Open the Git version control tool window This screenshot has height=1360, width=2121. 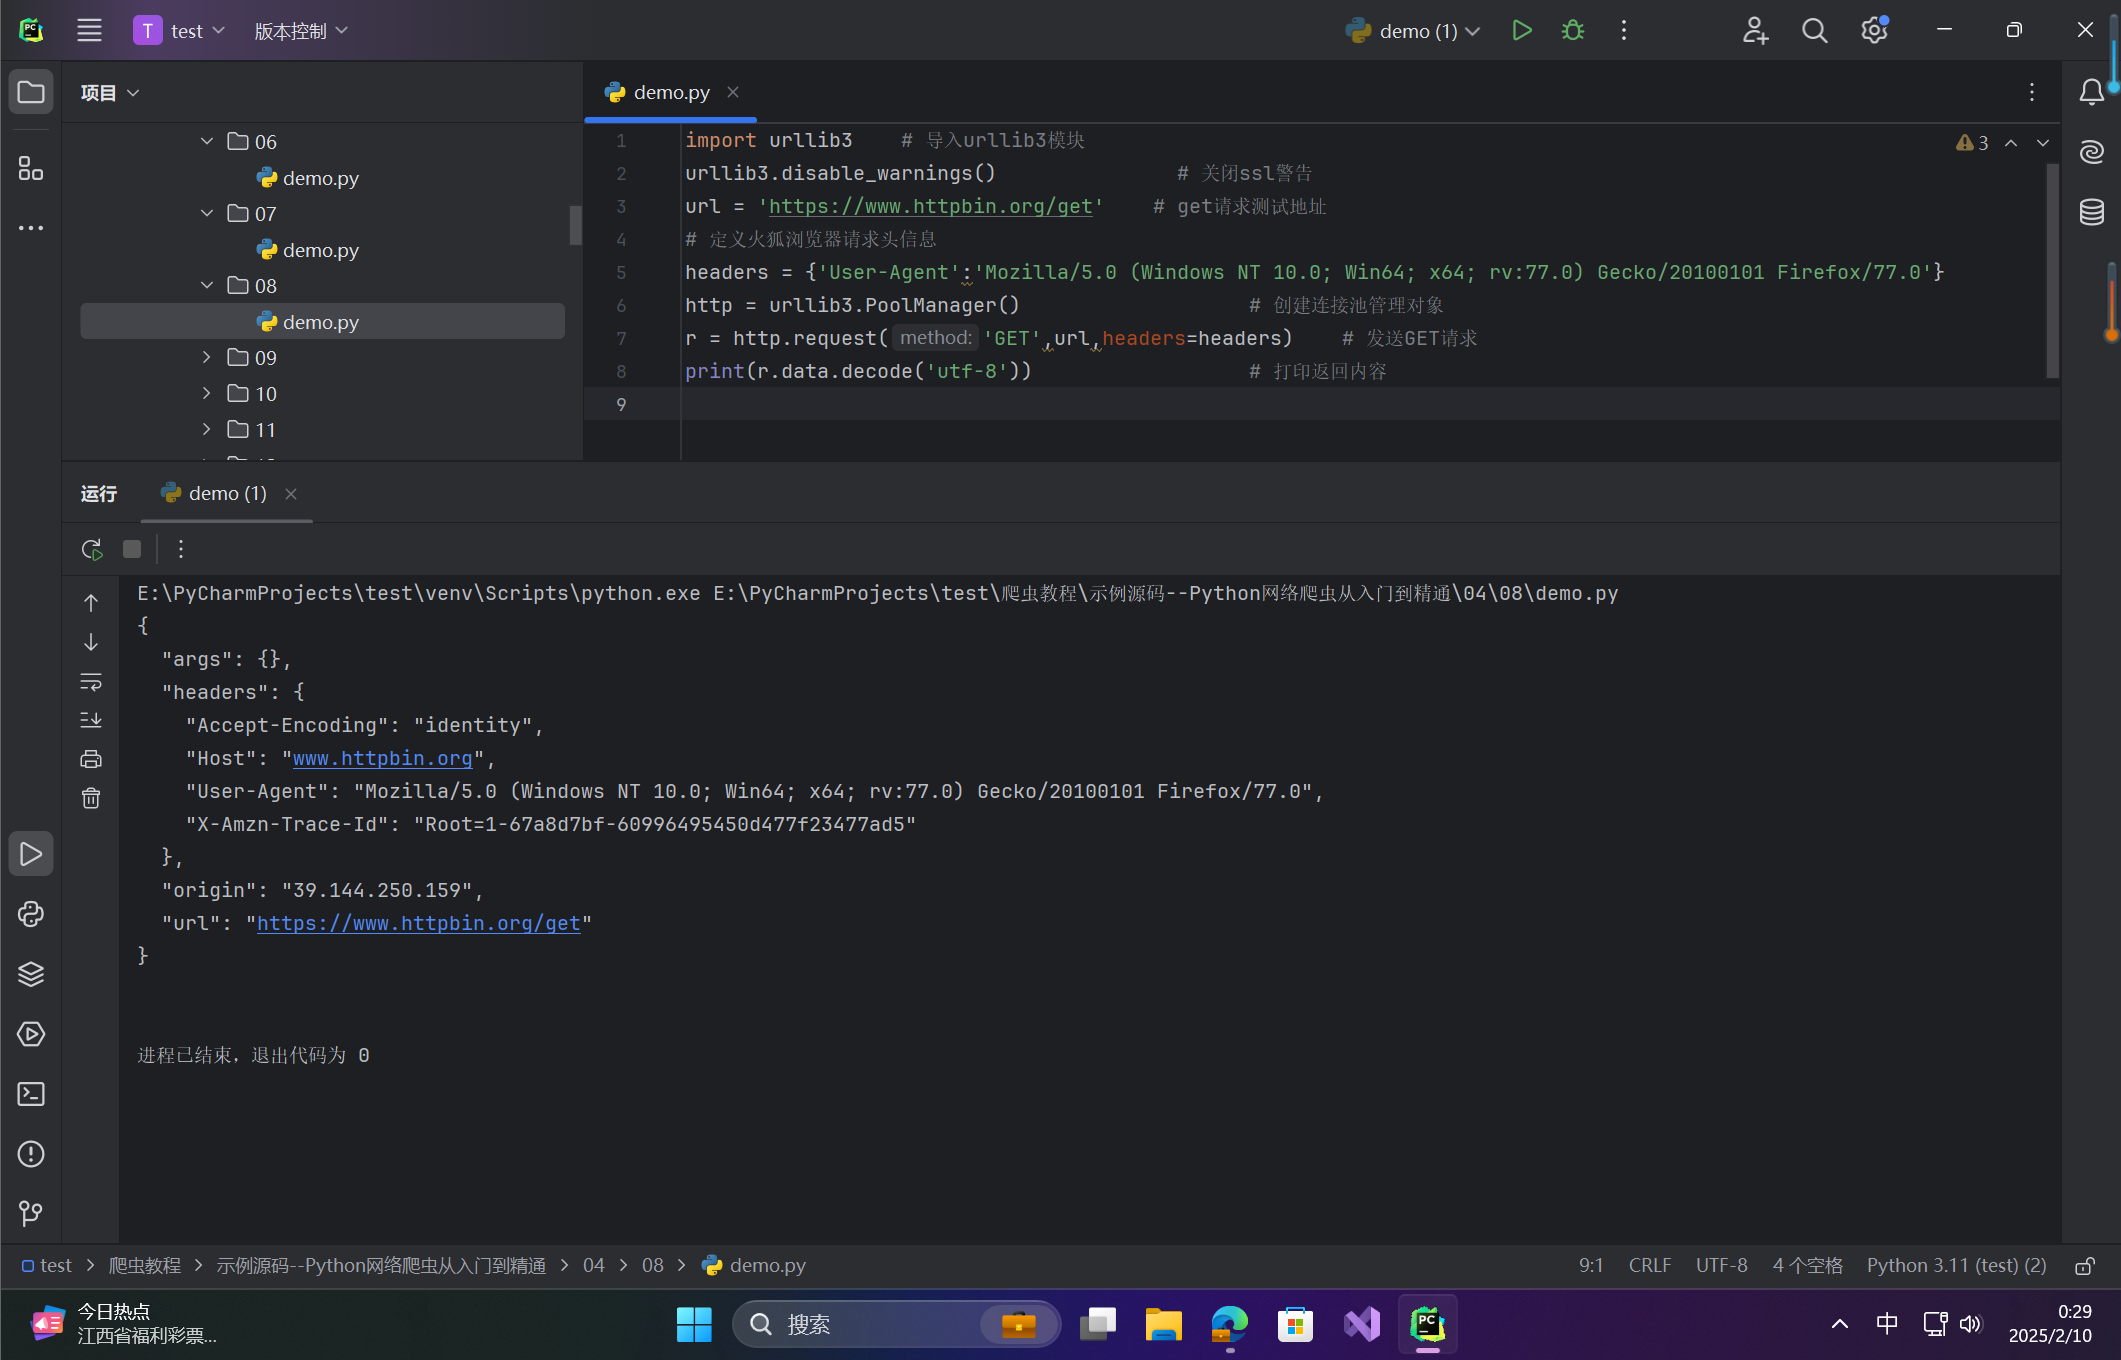tap(31, 1213)
